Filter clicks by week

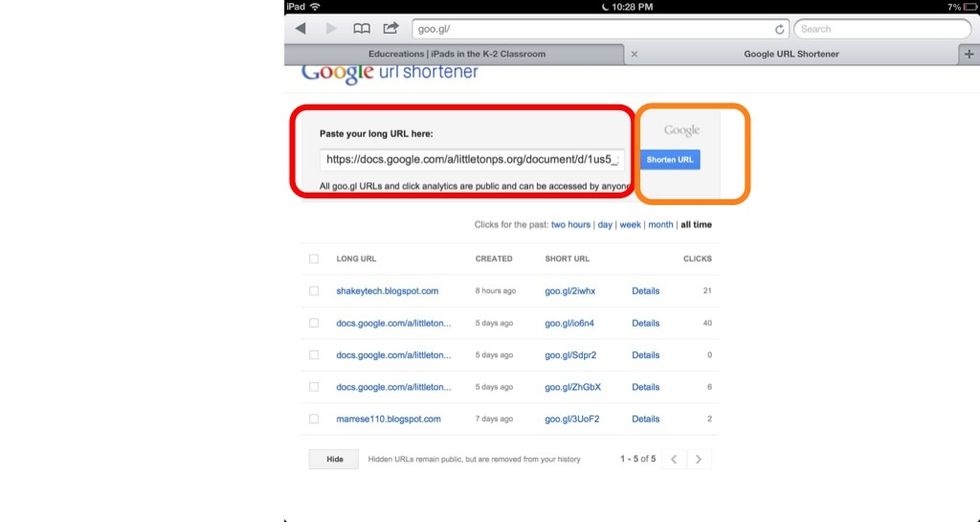630,224
